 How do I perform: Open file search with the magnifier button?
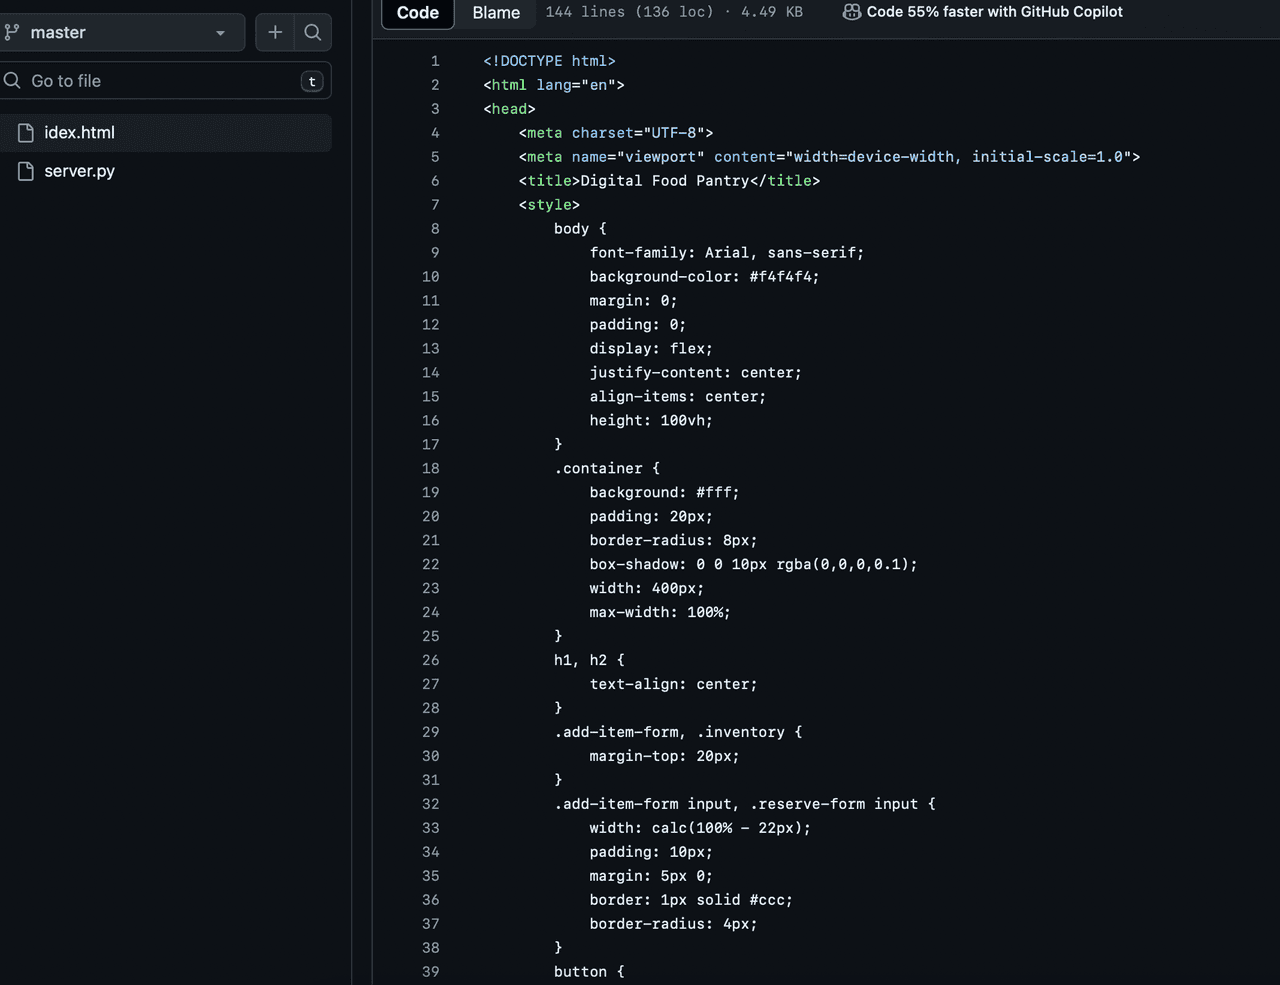click(x=313, y=33)
